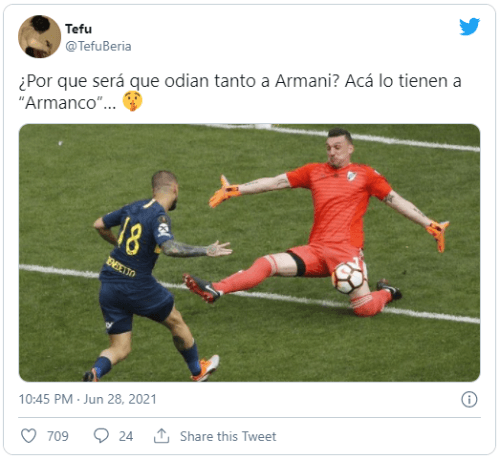The width and height of the screenshot is (500, 459).
Task: Click the 709 likes count
Action: tap(58, 436)
